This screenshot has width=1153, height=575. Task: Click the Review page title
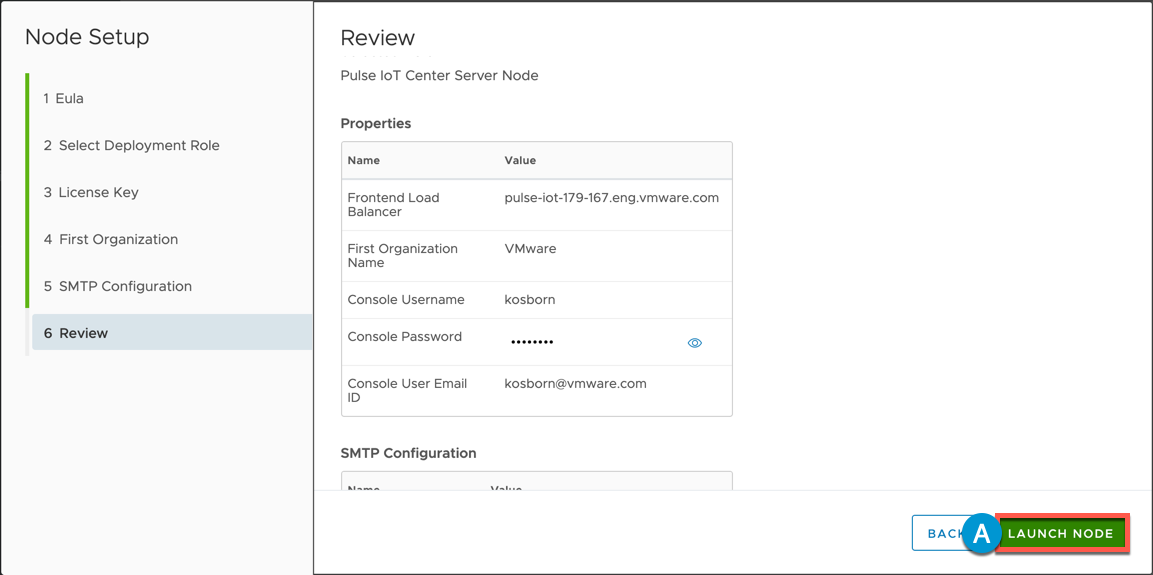coord(378,38)
